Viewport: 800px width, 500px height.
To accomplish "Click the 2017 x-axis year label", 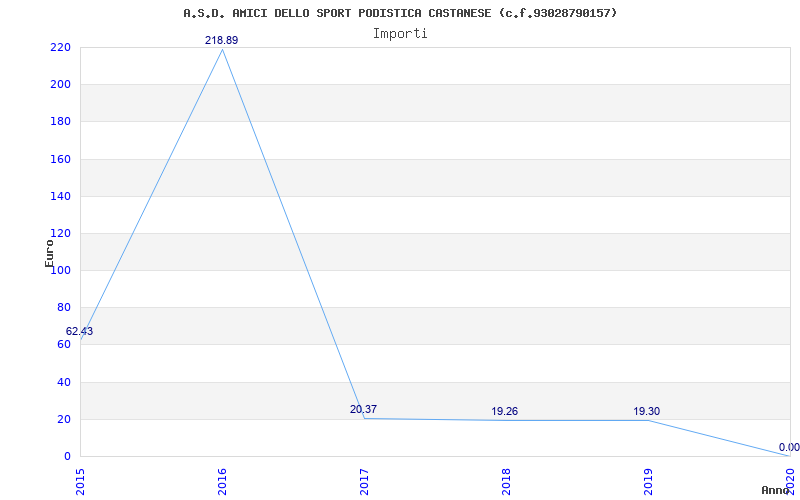I will (364, 482).
